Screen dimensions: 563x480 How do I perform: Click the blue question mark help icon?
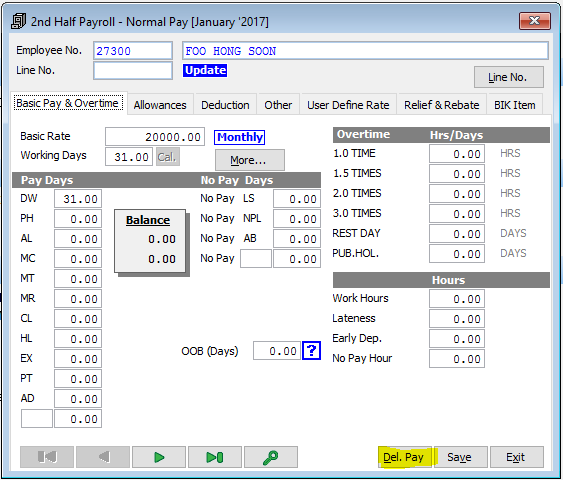point(311,350)
